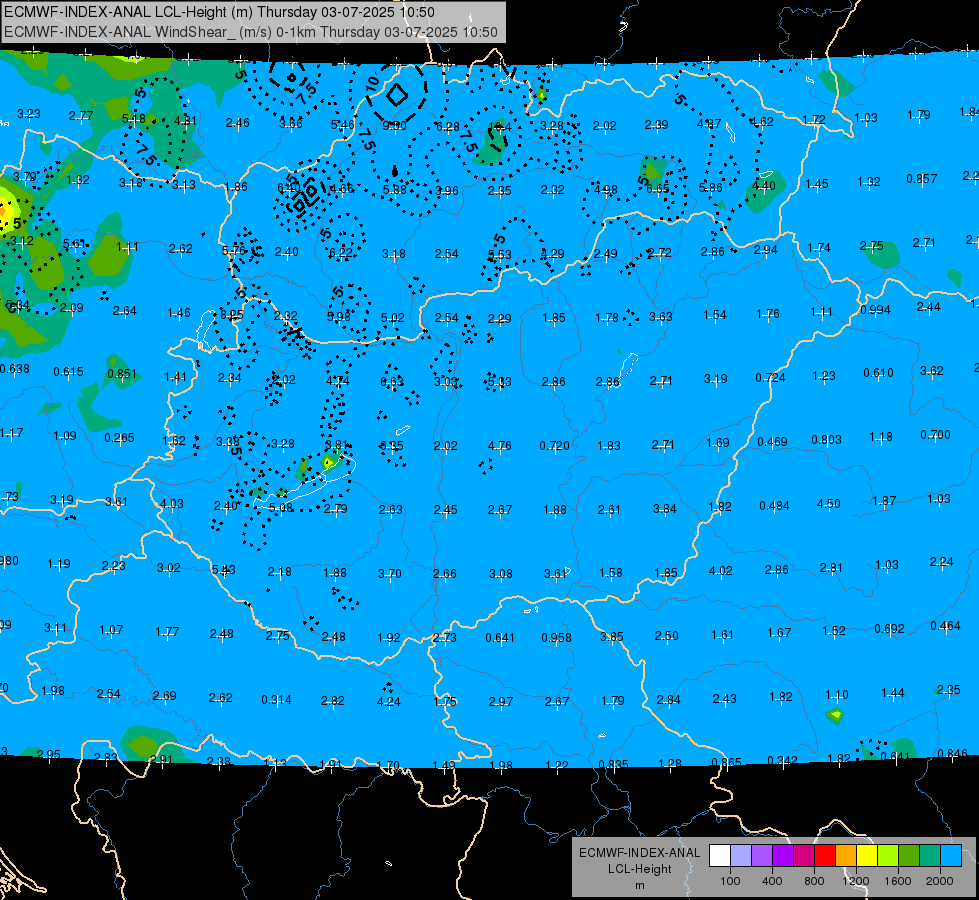Click the wind shear value 0.265
Viewport: 979px width, 900px height.
(119, 438)
